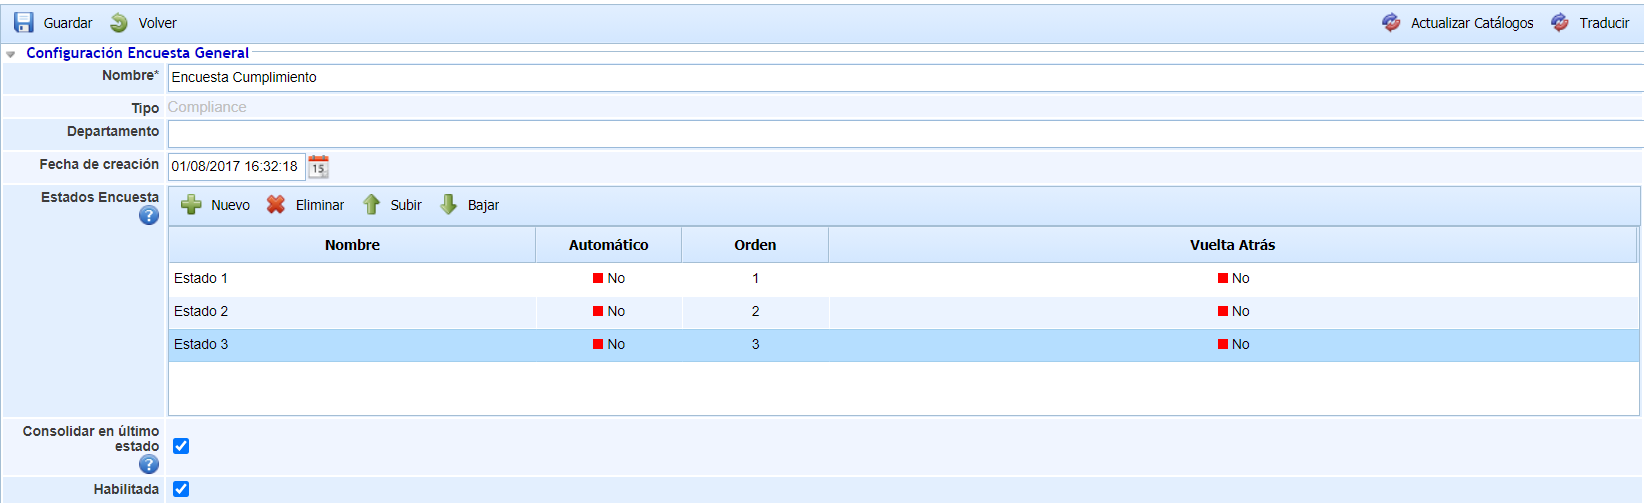Open help icon under Estados Encuesta
Image resolution: width=1644 pixels, height=503 pixels.
click(x=149, y=215)
